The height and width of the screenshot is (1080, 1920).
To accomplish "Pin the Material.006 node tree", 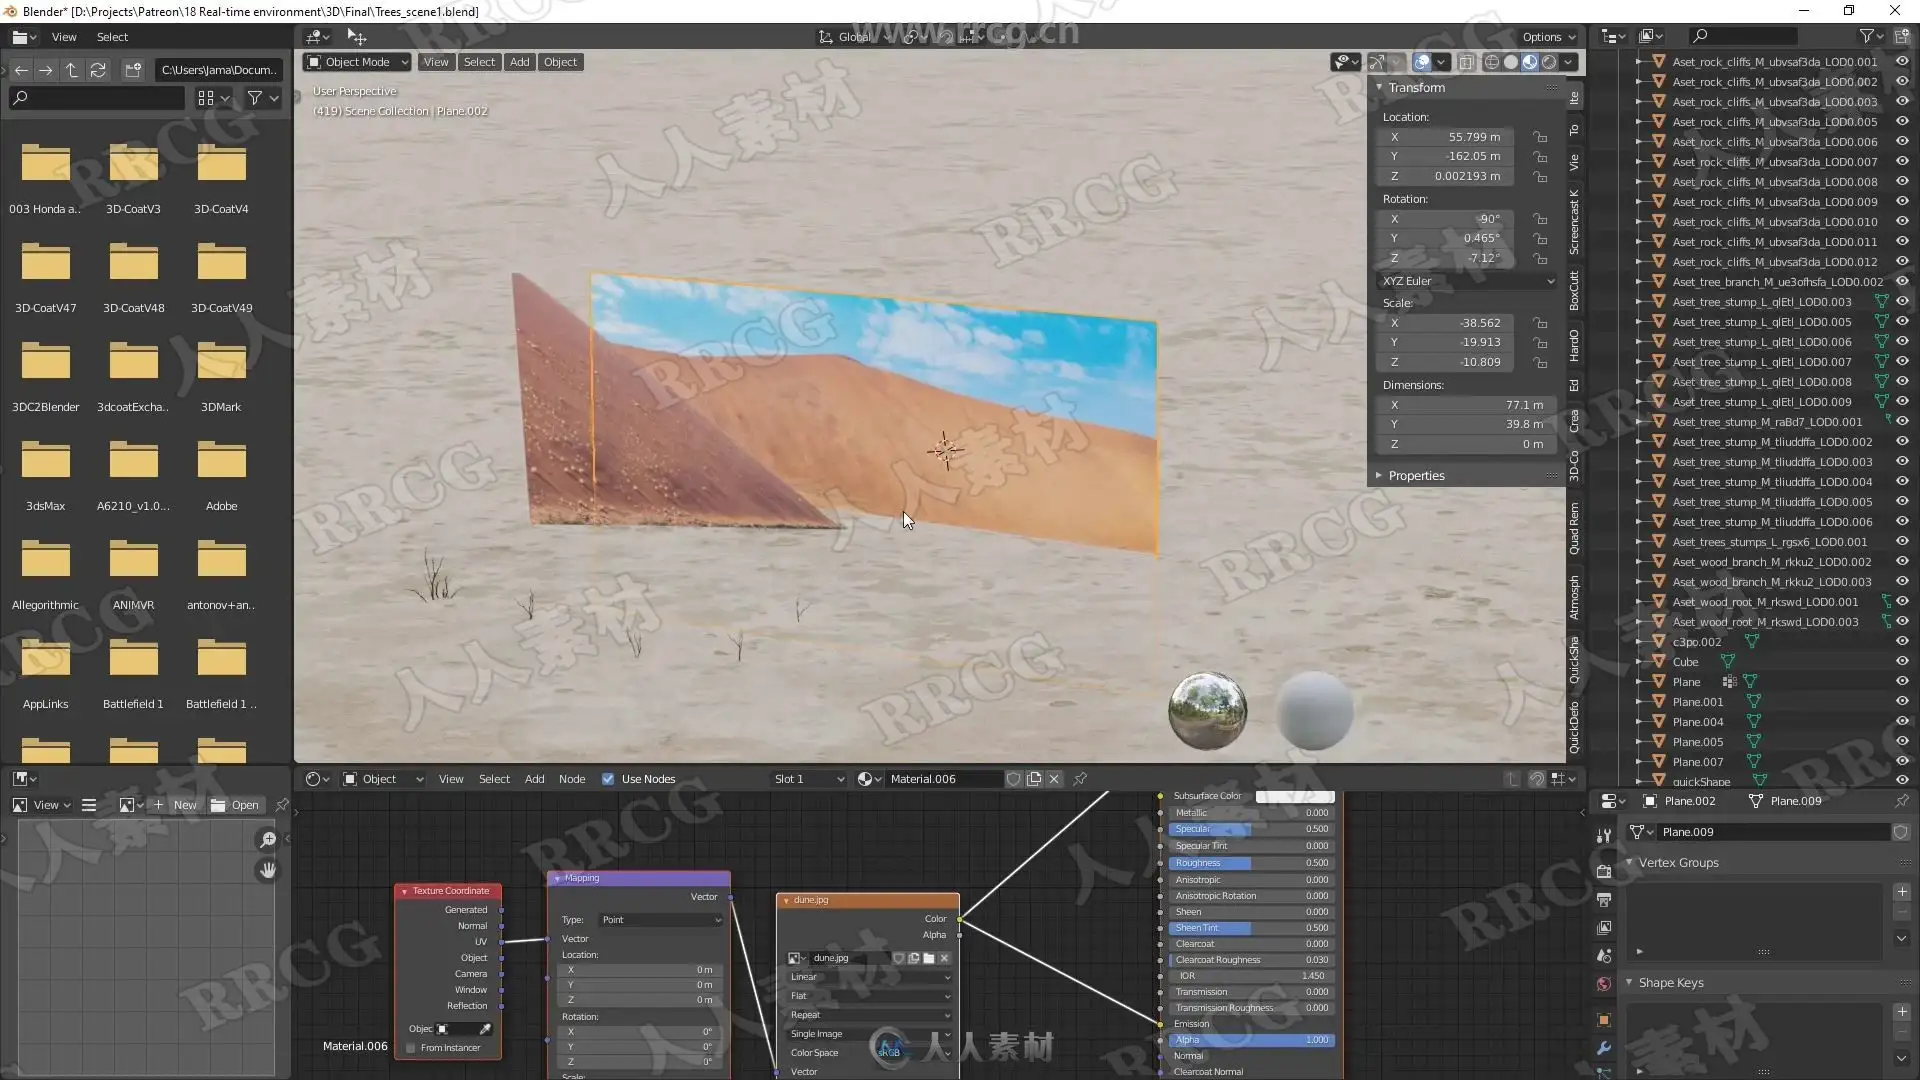I will [1080, 779].
